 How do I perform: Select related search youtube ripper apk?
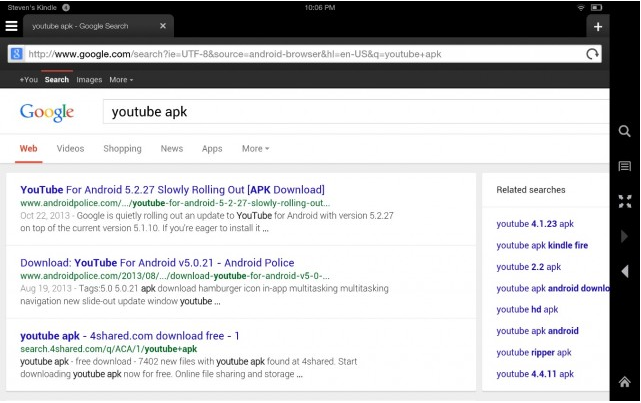click(534, 352)
